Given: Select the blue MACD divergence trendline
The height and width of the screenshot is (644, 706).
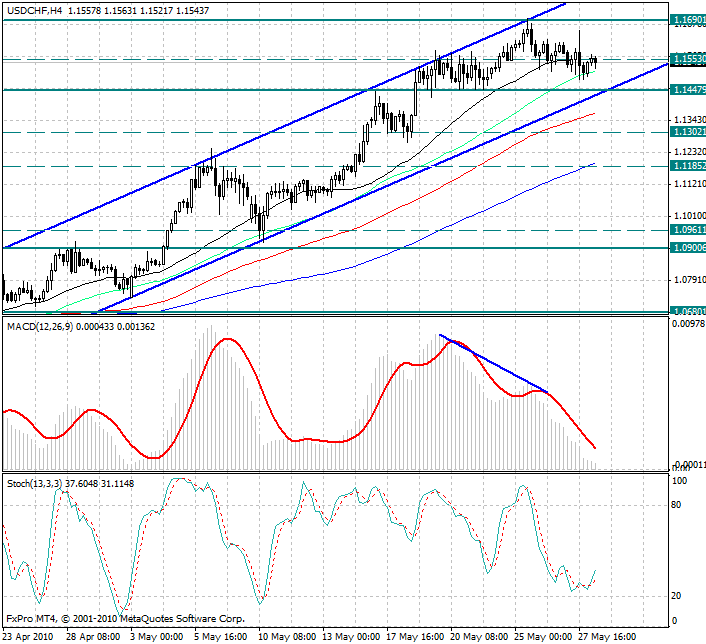Looking at the screenshot, I should (493, 363).
